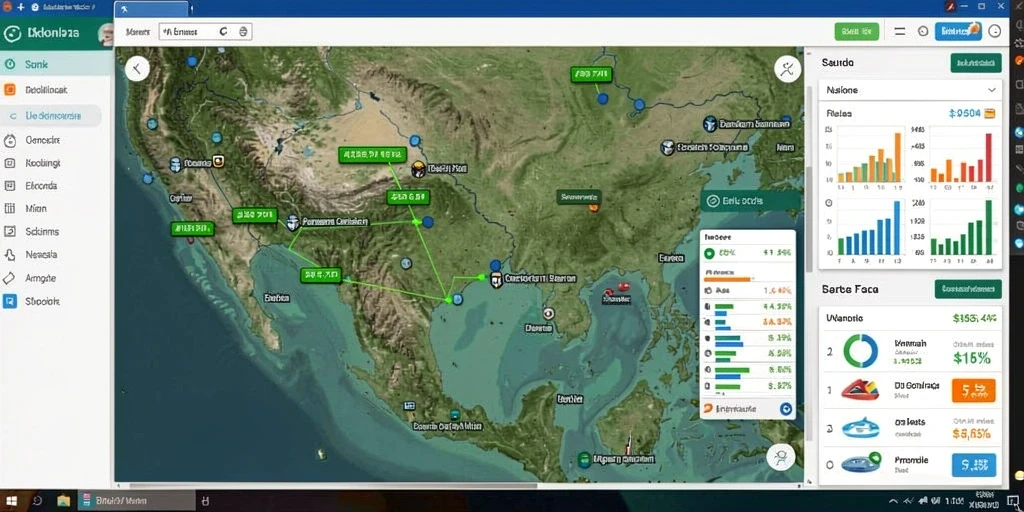The height and width of the screenshot is (512, 1024).
Task: Click the blue price button in Prmondie row
Action: (974, 465)
